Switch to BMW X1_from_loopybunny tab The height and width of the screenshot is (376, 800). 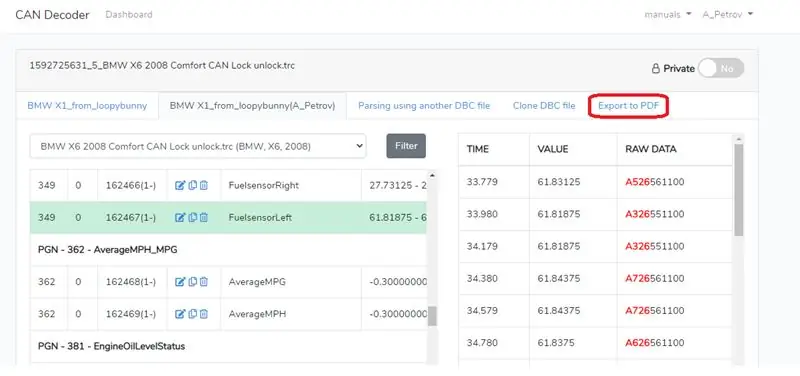(x=87, y=106)
